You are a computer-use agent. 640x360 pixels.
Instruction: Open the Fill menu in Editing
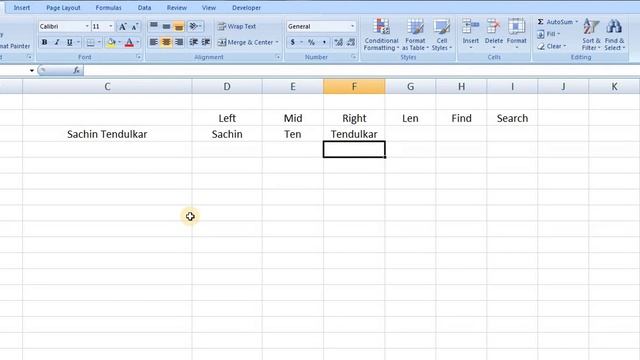pyautogui.click(x=549, y=34)
